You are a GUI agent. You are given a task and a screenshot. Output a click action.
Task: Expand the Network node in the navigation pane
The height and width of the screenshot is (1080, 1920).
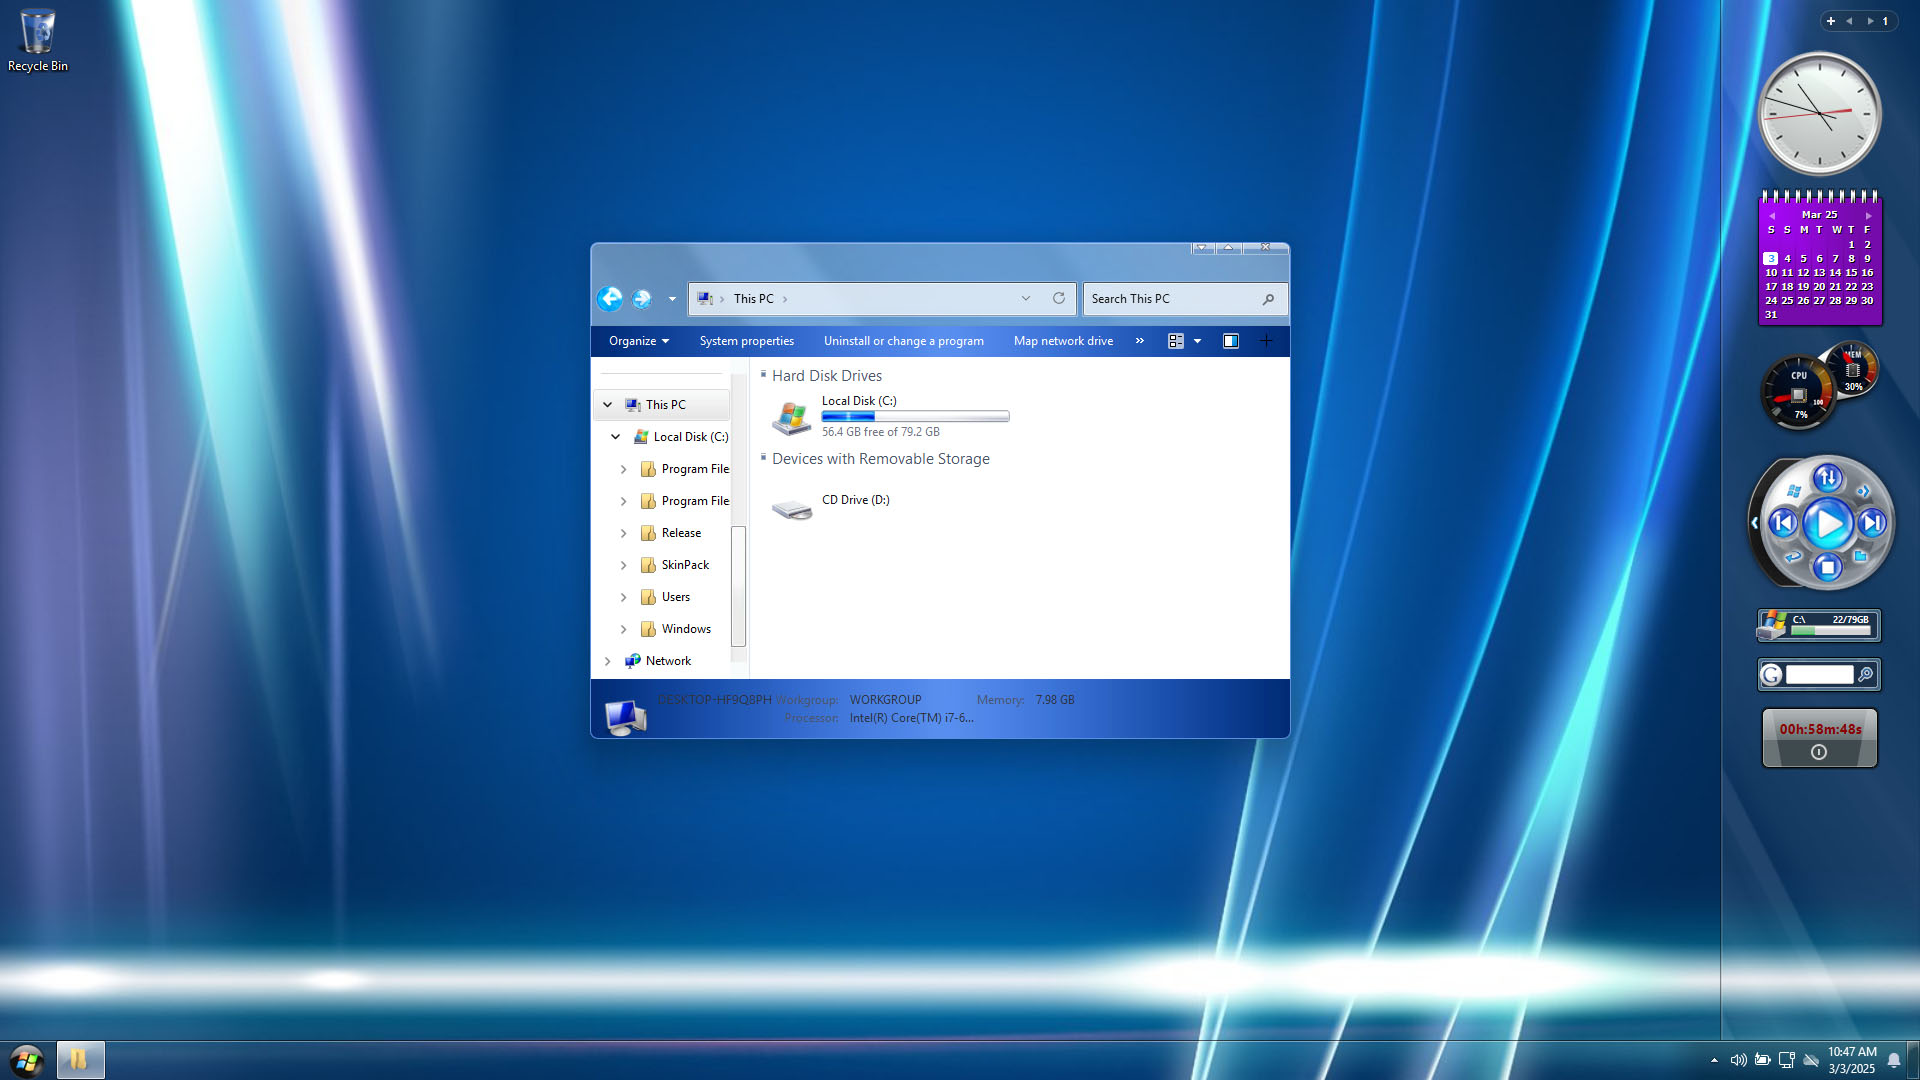(607, 661)
